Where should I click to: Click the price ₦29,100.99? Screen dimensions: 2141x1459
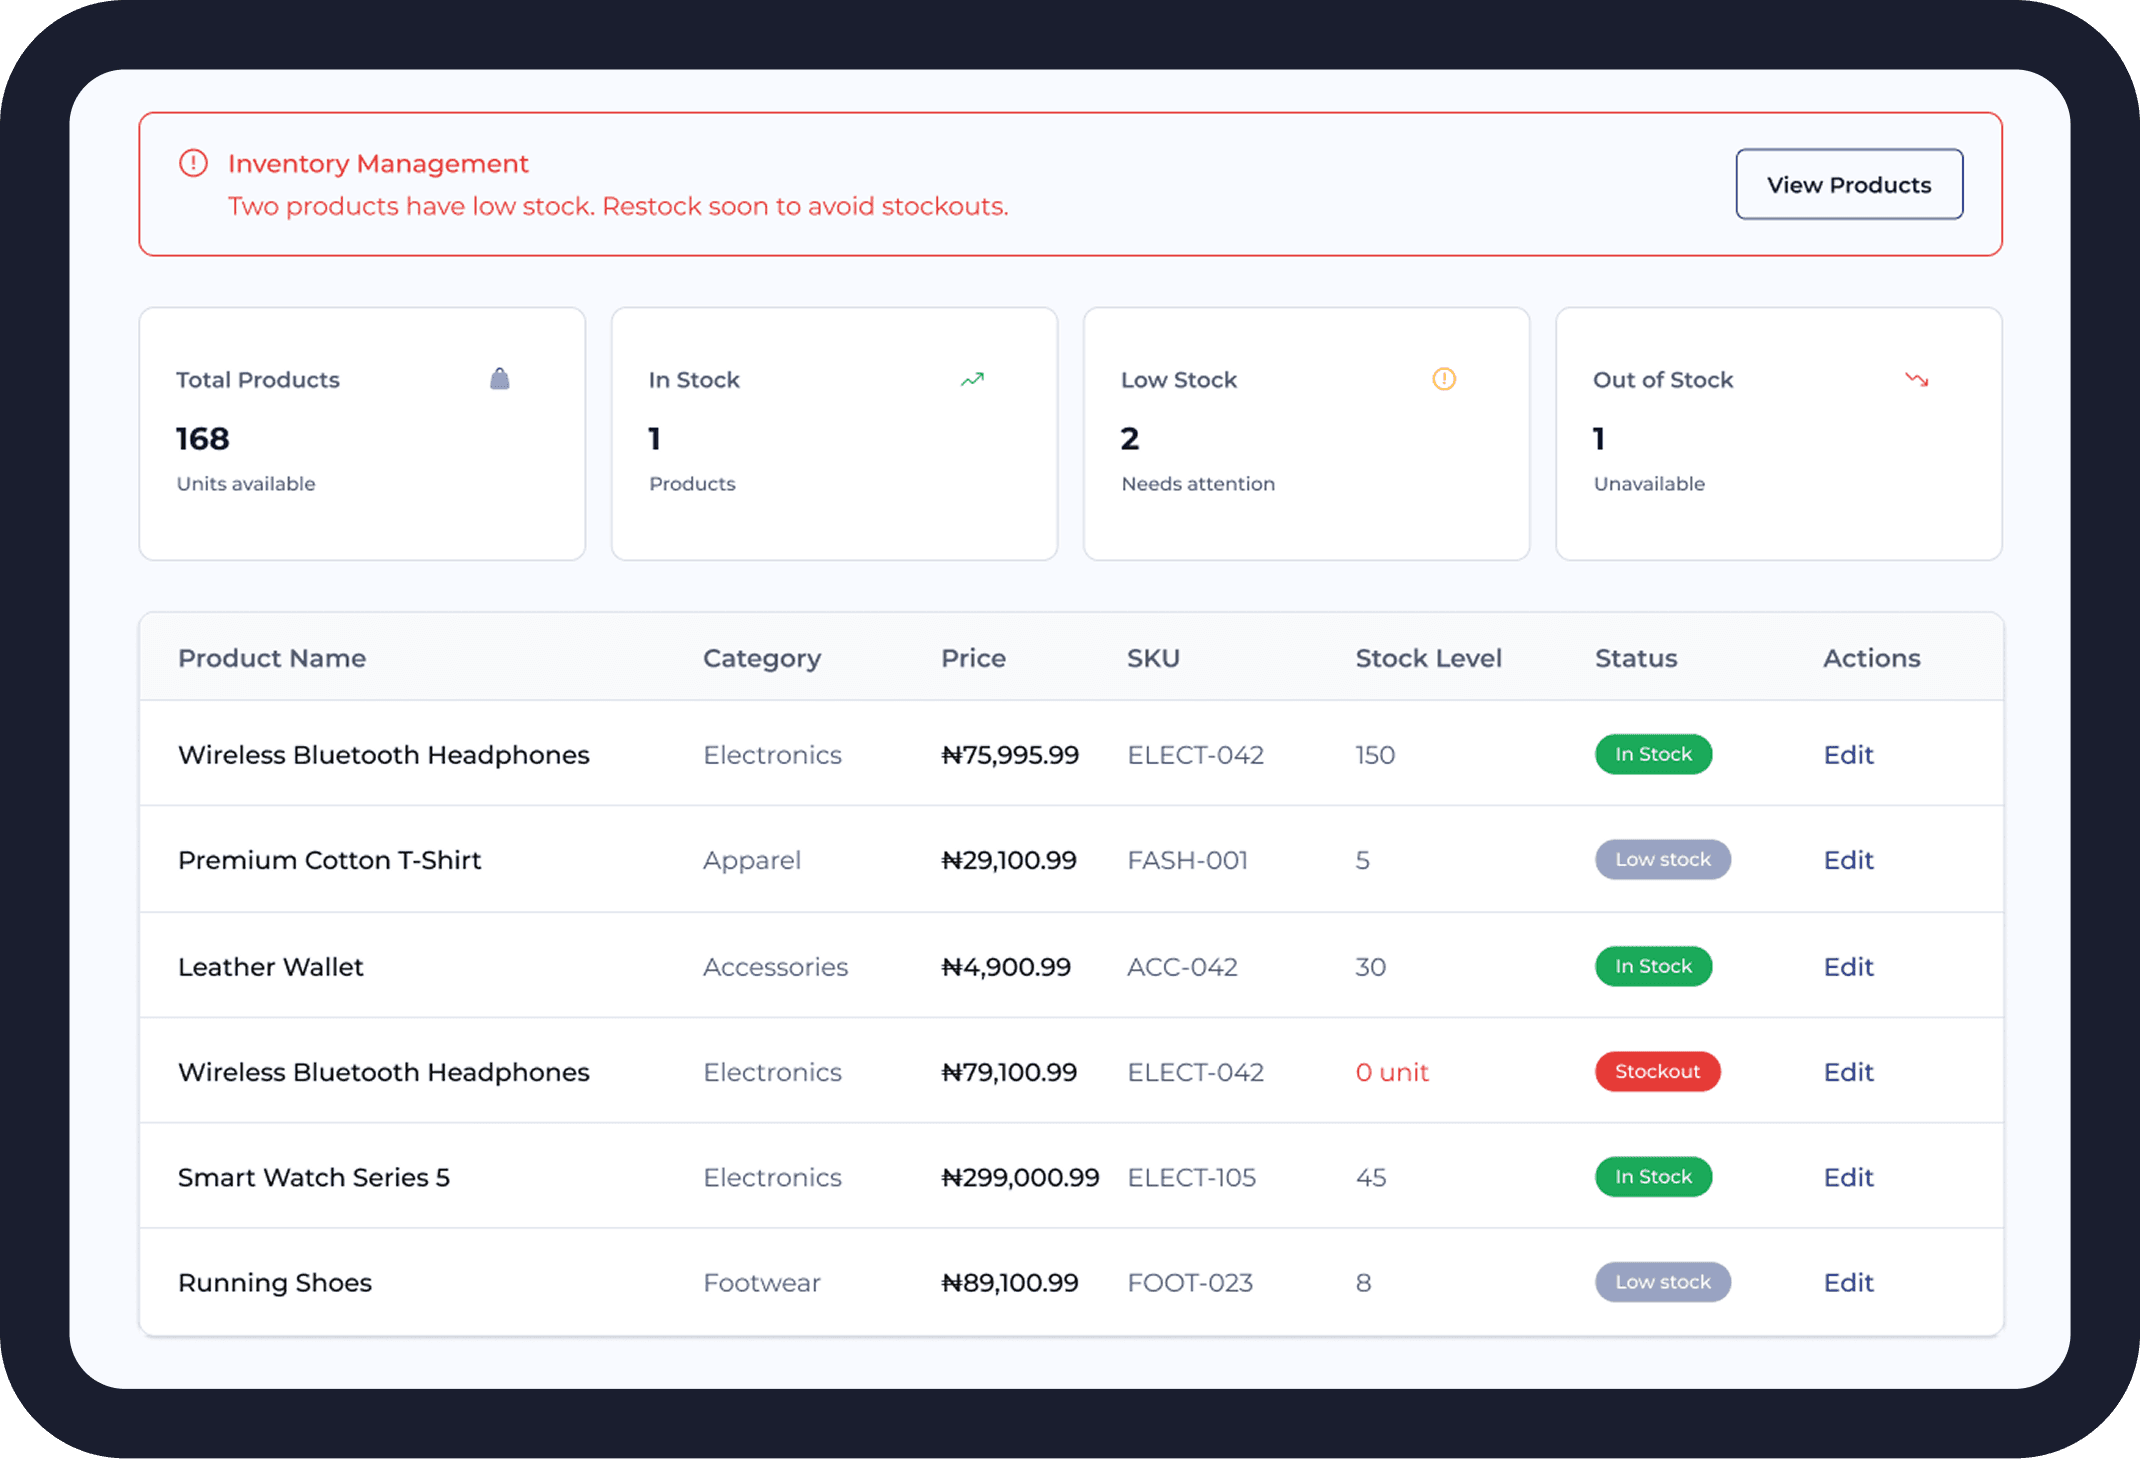[x=1009, y=860]
